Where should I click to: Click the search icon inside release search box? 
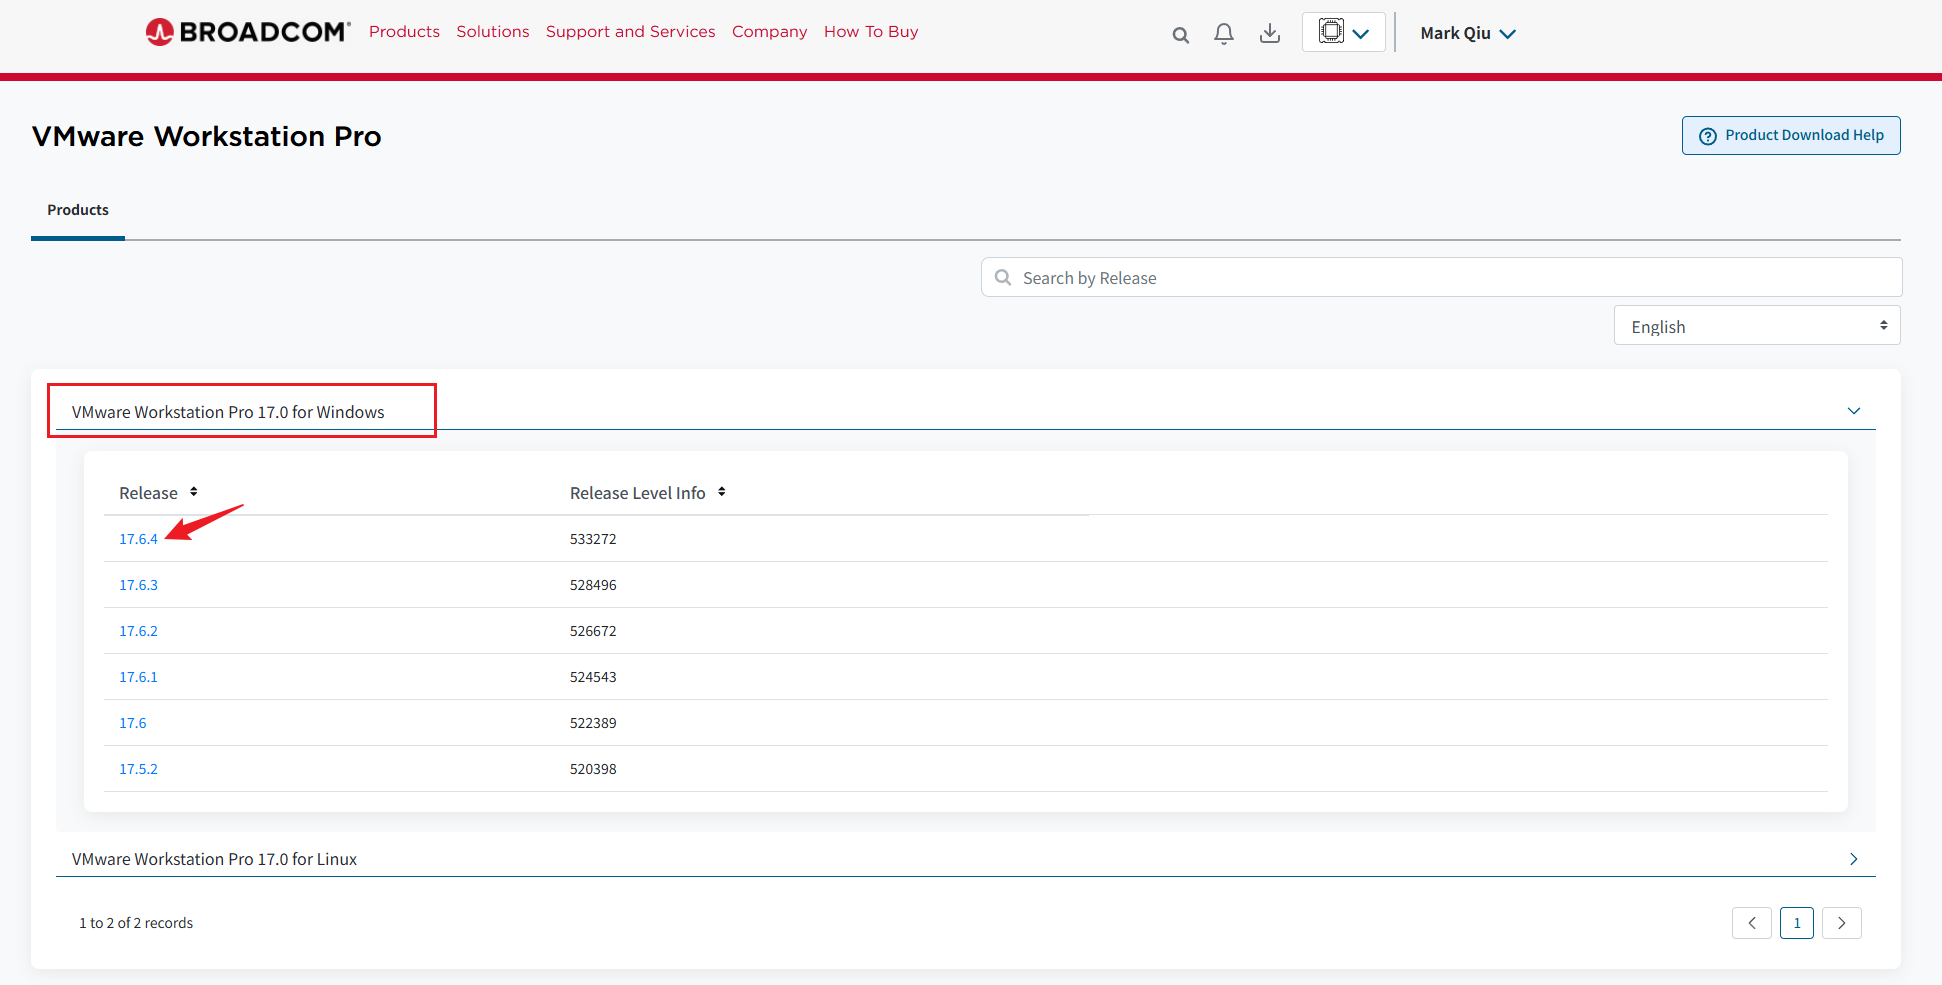pyautogui.click(x=1003, y=277)
